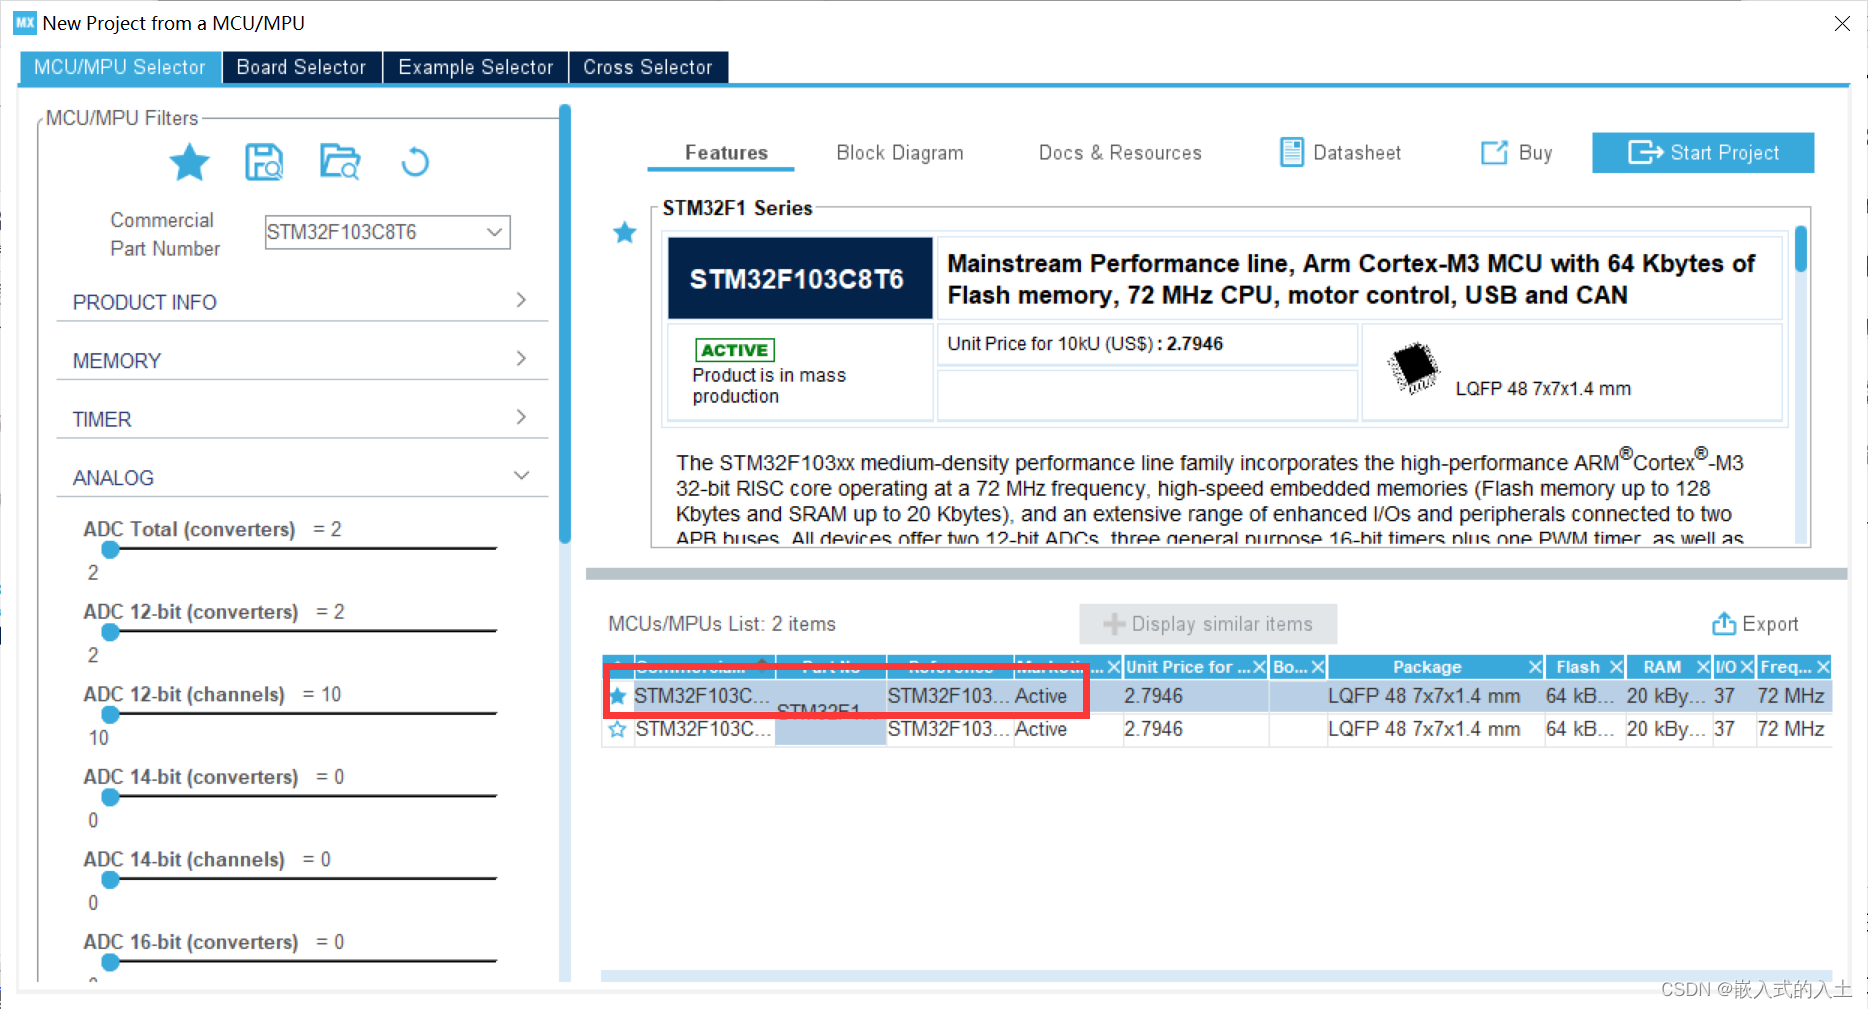Switch to the Board Selector tab
This screenshot has width=1868, height=1009.
click(301, 67)
